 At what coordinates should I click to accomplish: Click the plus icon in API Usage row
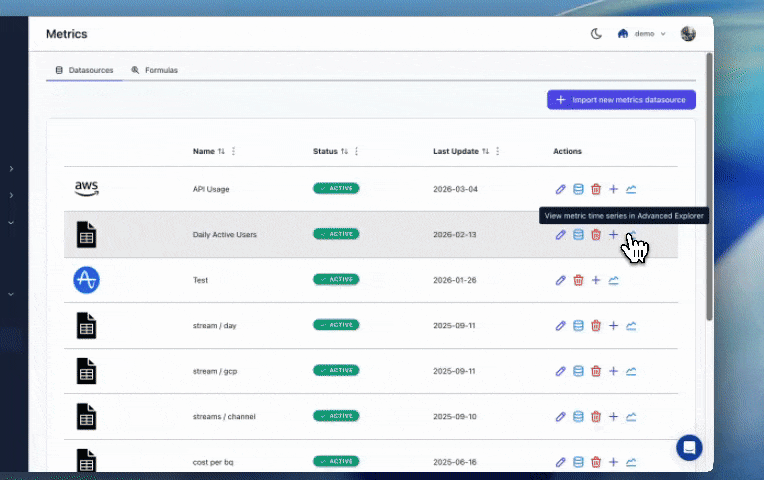click(x=613, y=189)
